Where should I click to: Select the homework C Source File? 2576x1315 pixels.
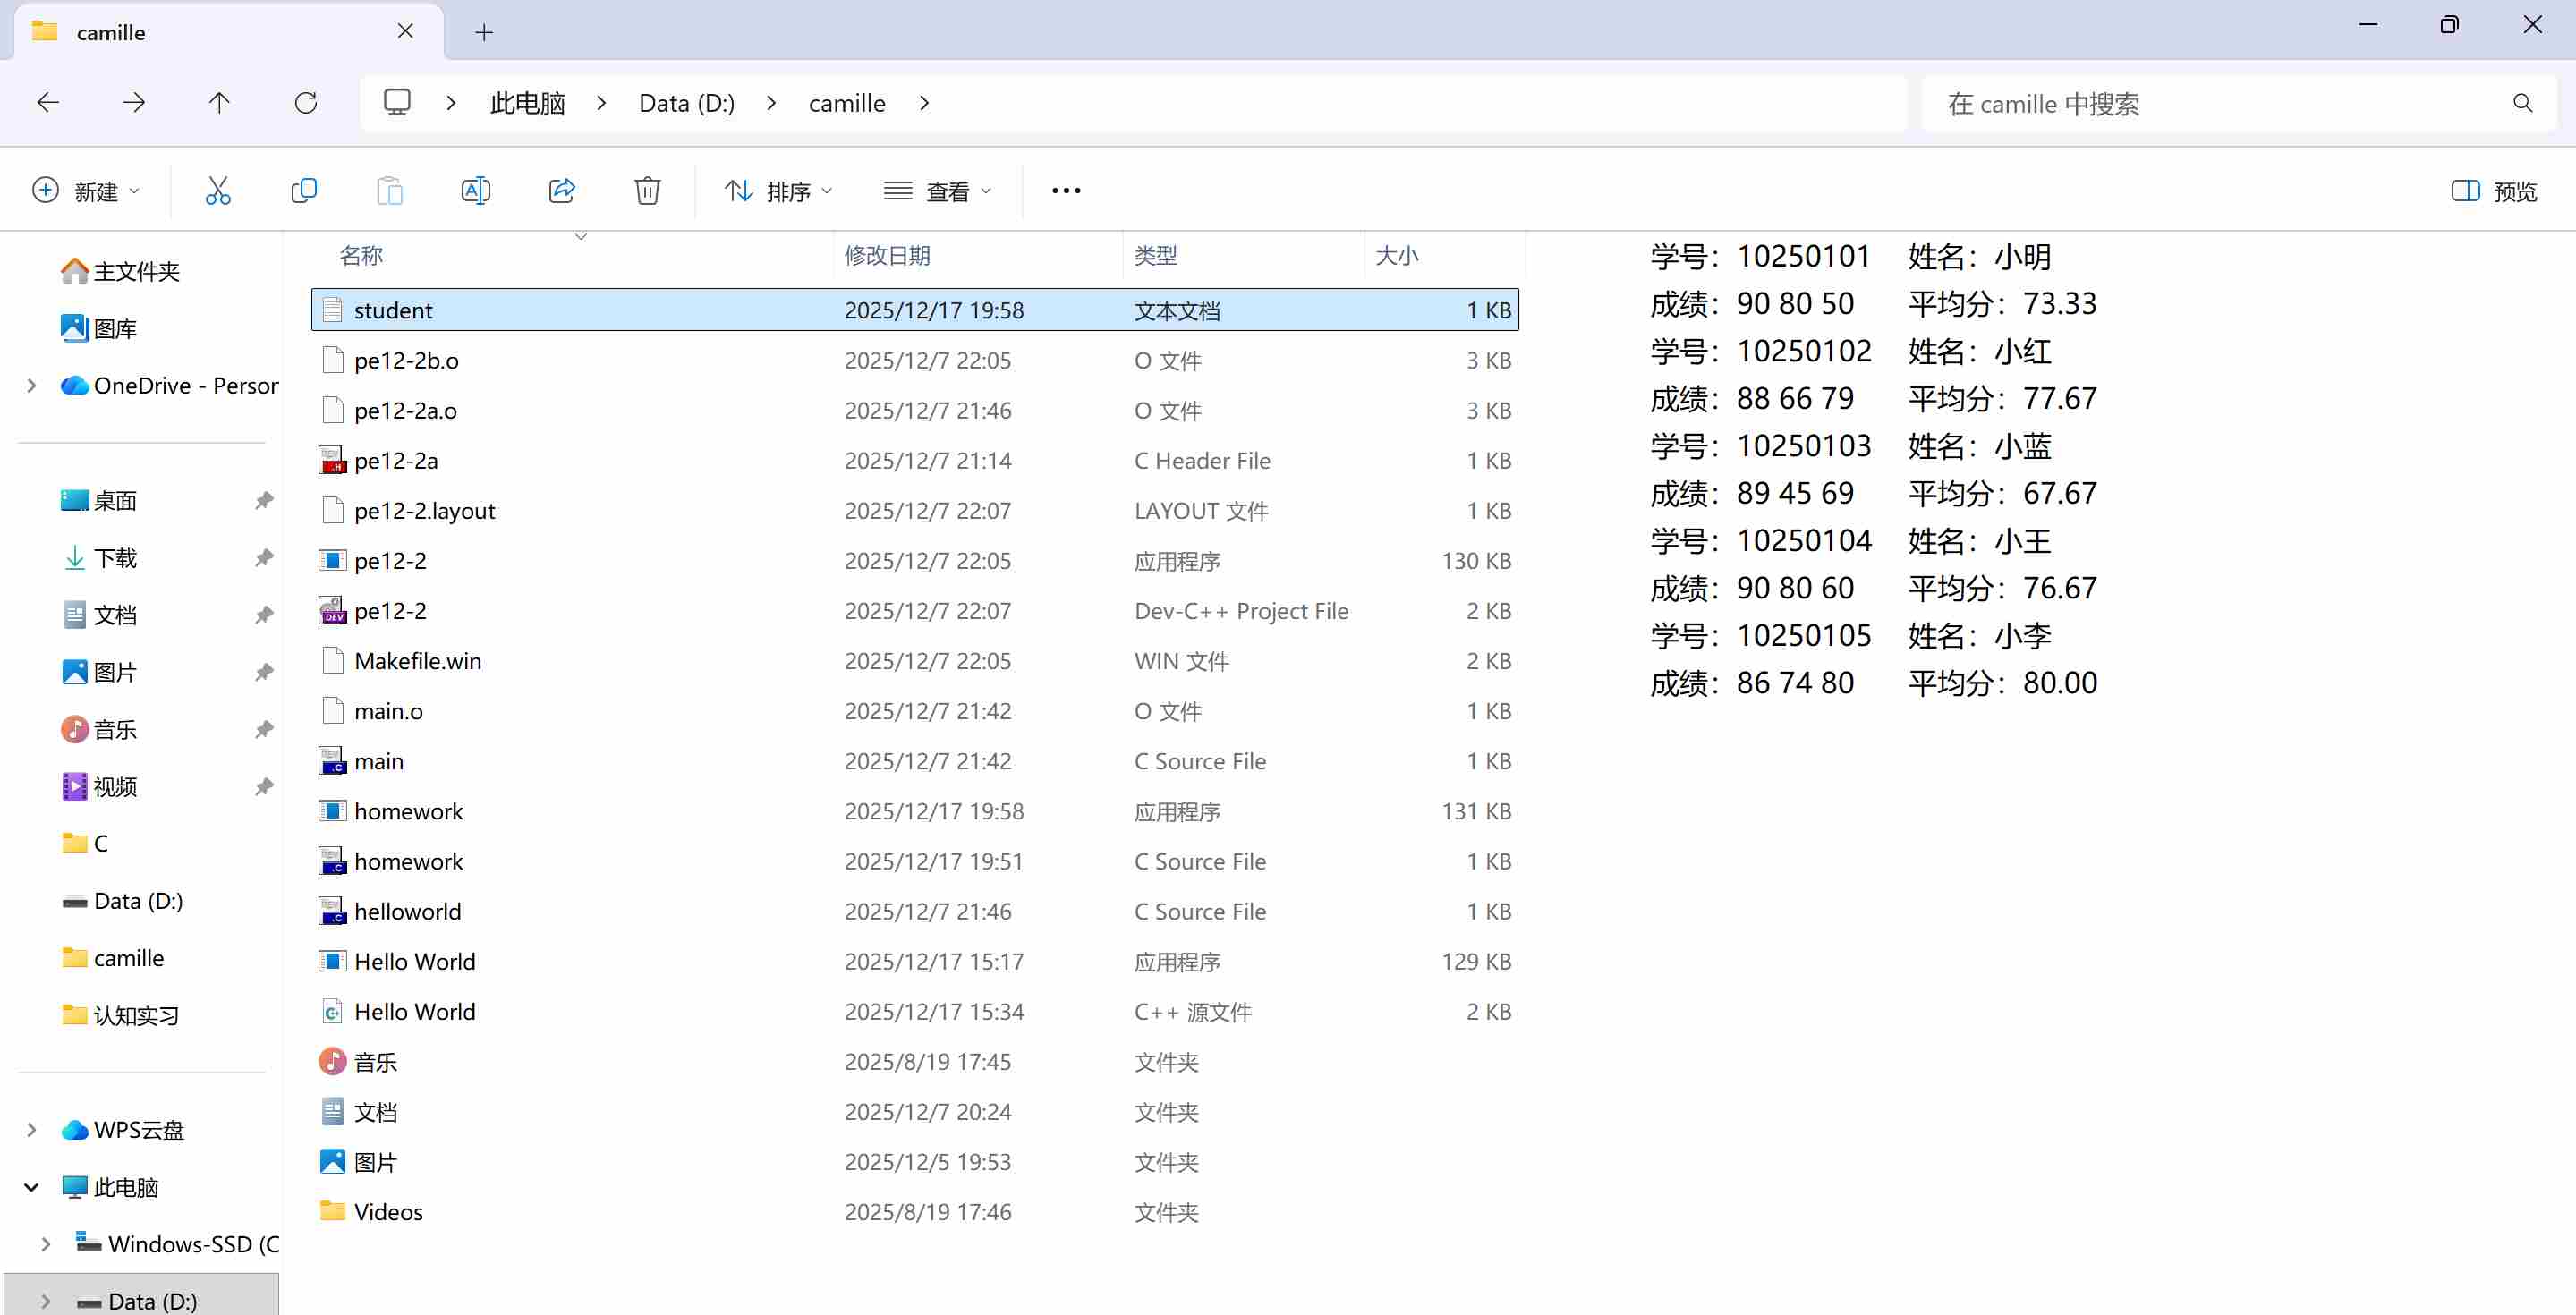tap(408, 861)
